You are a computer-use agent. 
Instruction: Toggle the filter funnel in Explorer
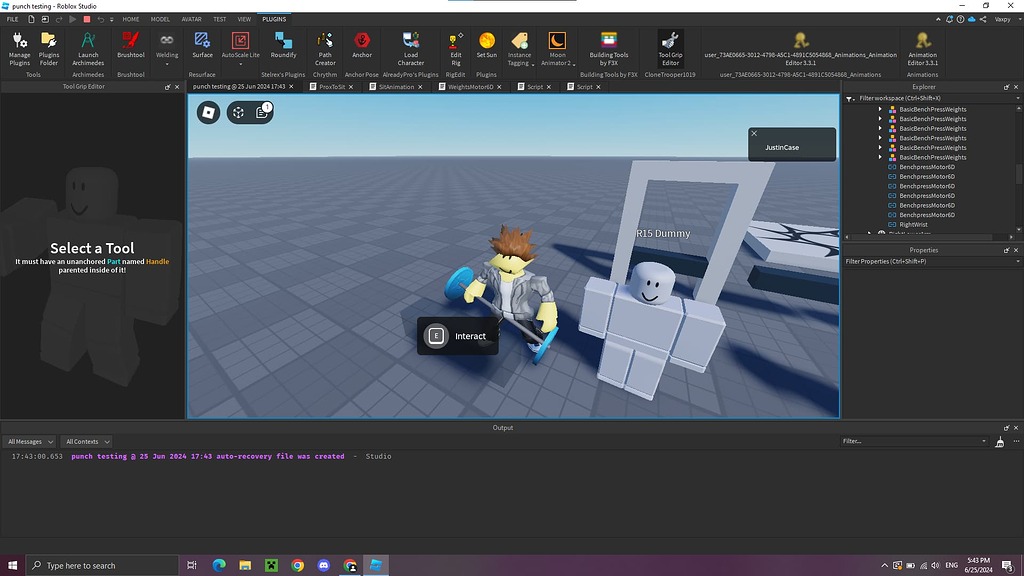tap(850, 99)
